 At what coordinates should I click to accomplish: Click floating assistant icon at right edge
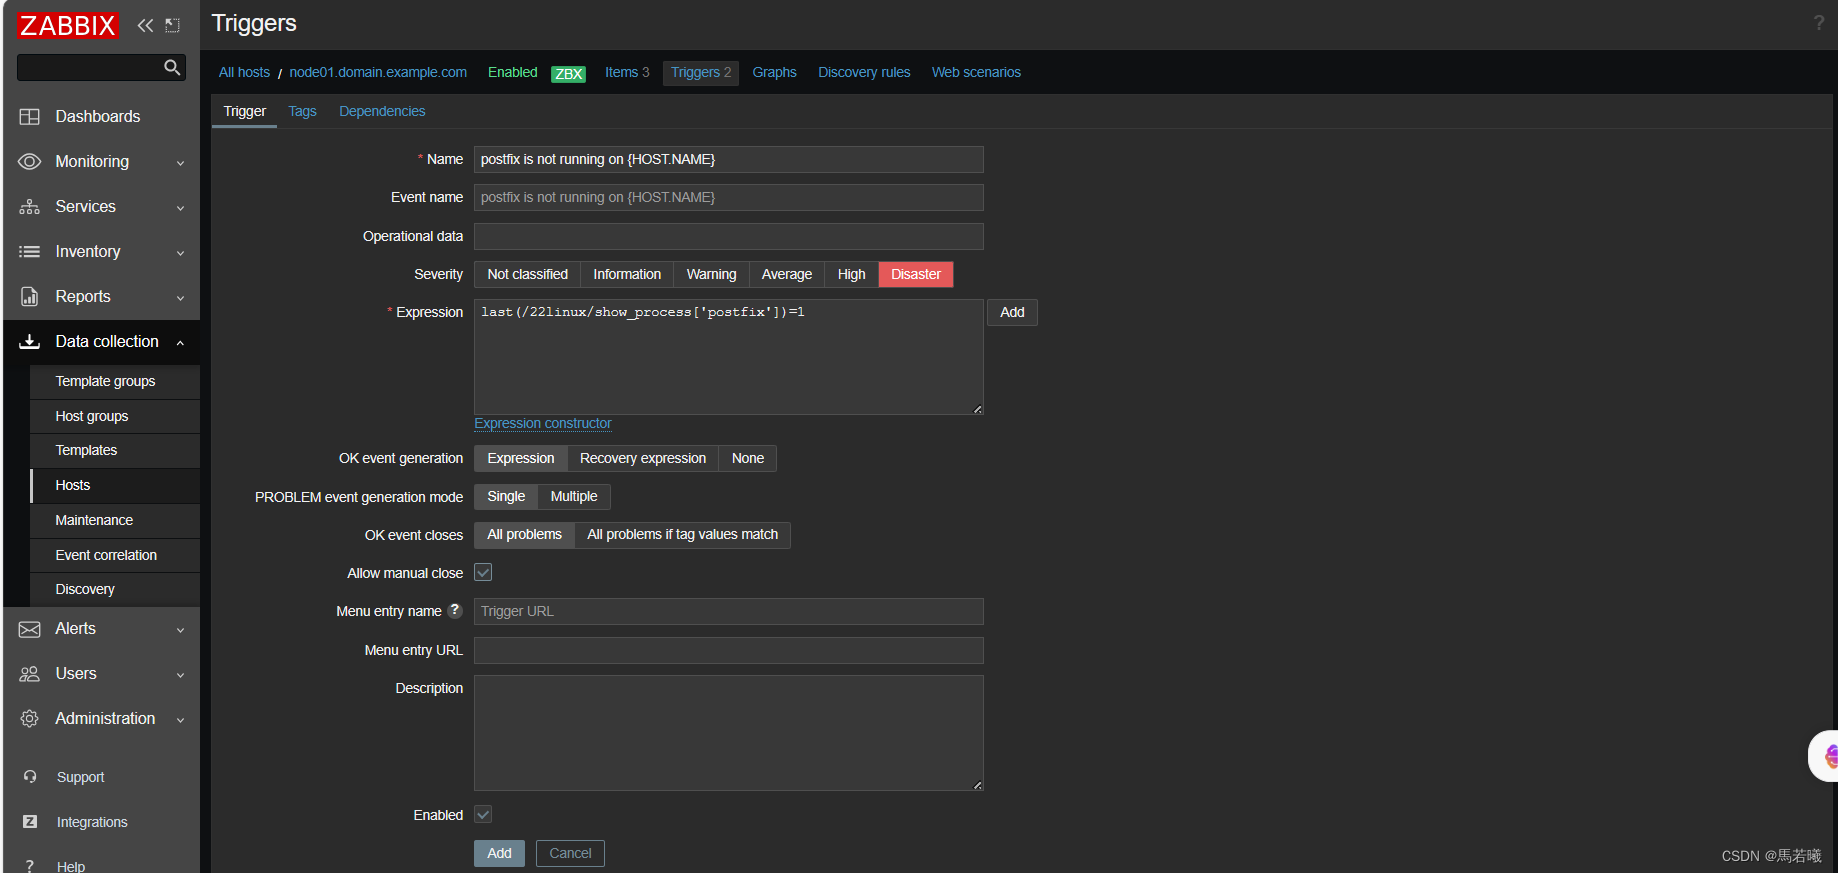coord(1826,756)
